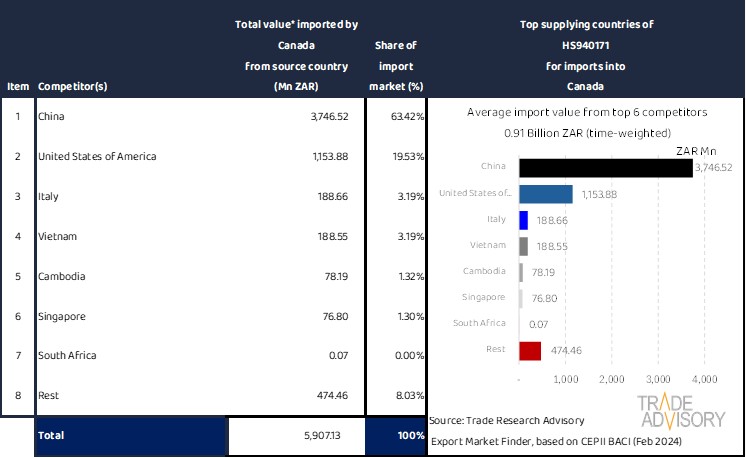
Task: Click the Item column header
Action: tap(17, 86)
